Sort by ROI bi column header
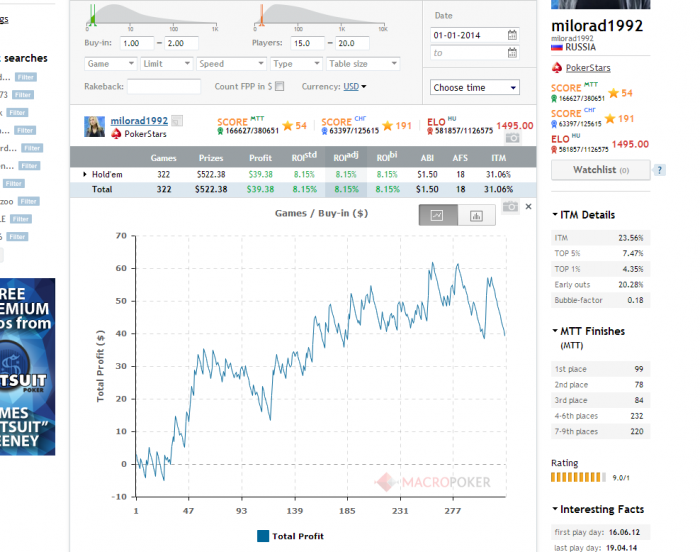700x552 pixels. (x=387, y=157)
